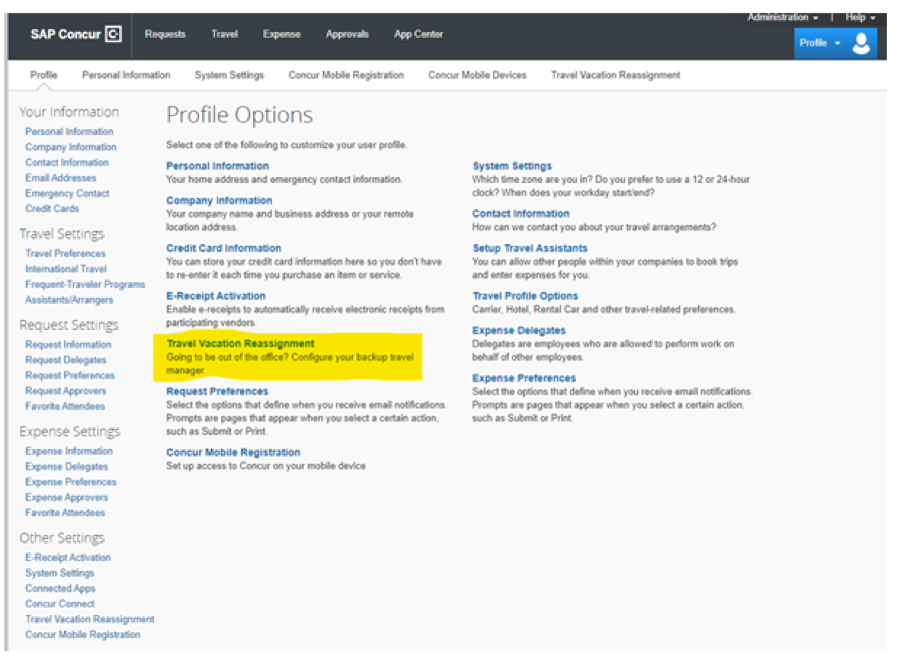Switch to the Concur Mobile Registration tab
Viewport: 912px width, 672px height.
click(346, 75)
